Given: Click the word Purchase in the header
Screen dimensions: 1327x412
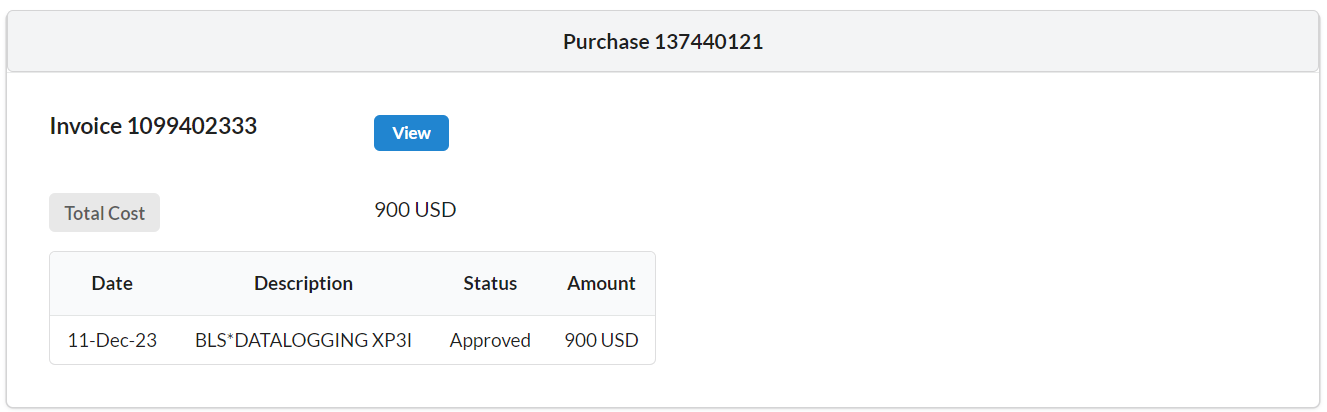Looking at the screenshot, I should [x=606, y=42].
